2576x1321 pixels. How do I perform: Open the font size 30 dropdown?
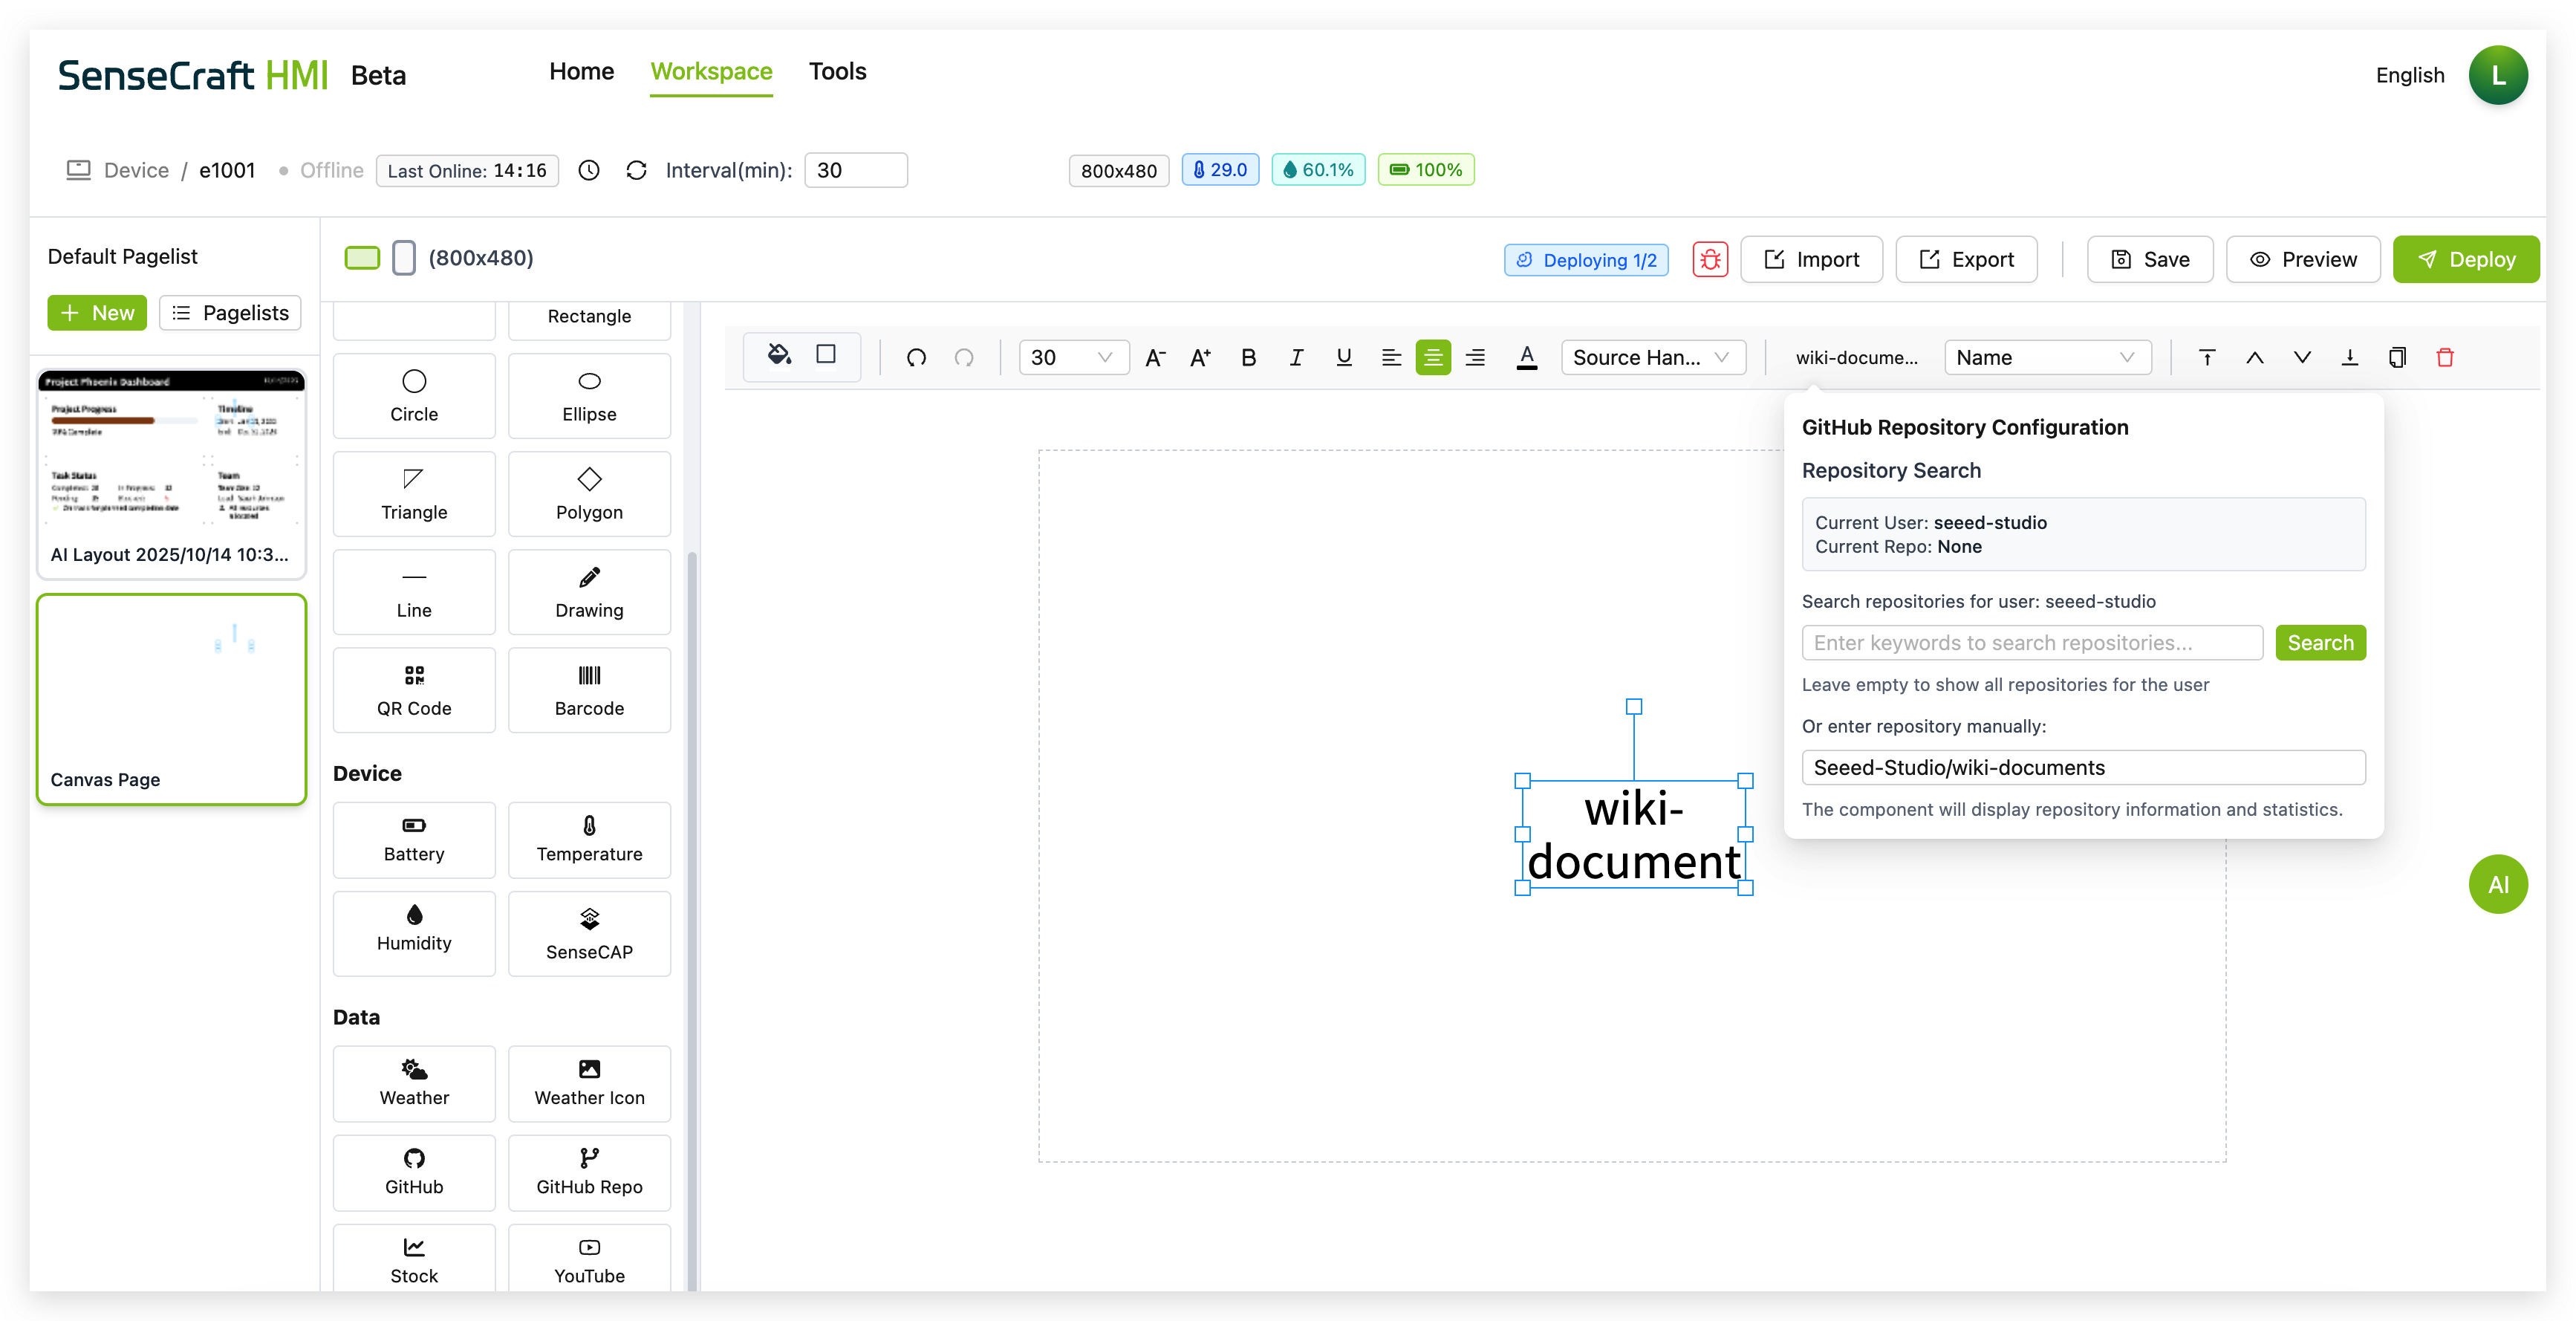(x=1072, y=358)
